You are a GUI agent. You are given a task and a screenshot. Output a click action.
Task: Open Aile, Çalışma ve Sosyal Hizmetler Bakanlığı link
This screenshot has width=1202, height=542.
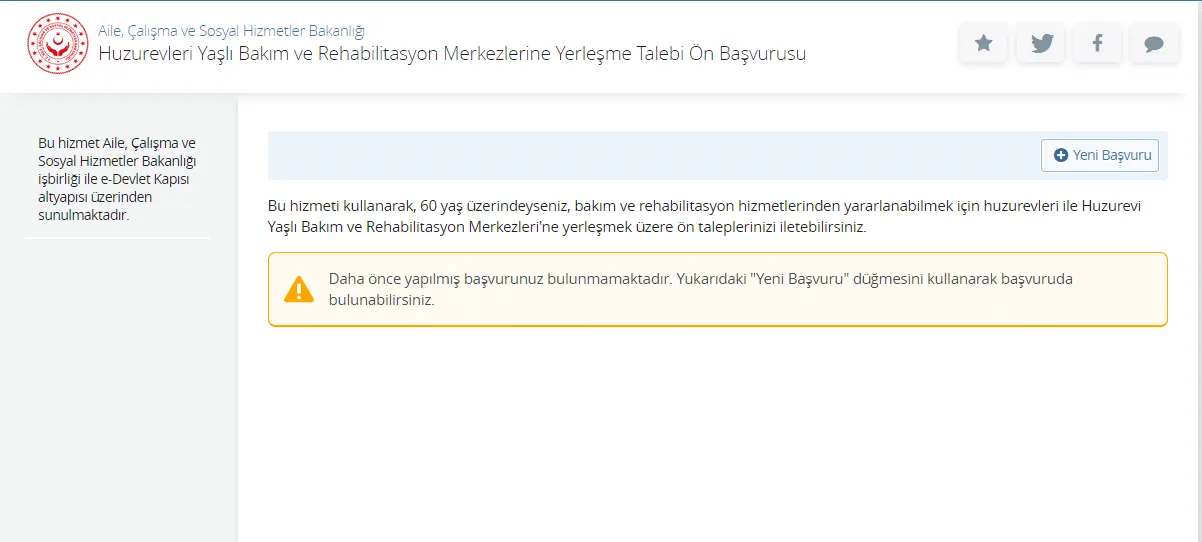[231, 30]
